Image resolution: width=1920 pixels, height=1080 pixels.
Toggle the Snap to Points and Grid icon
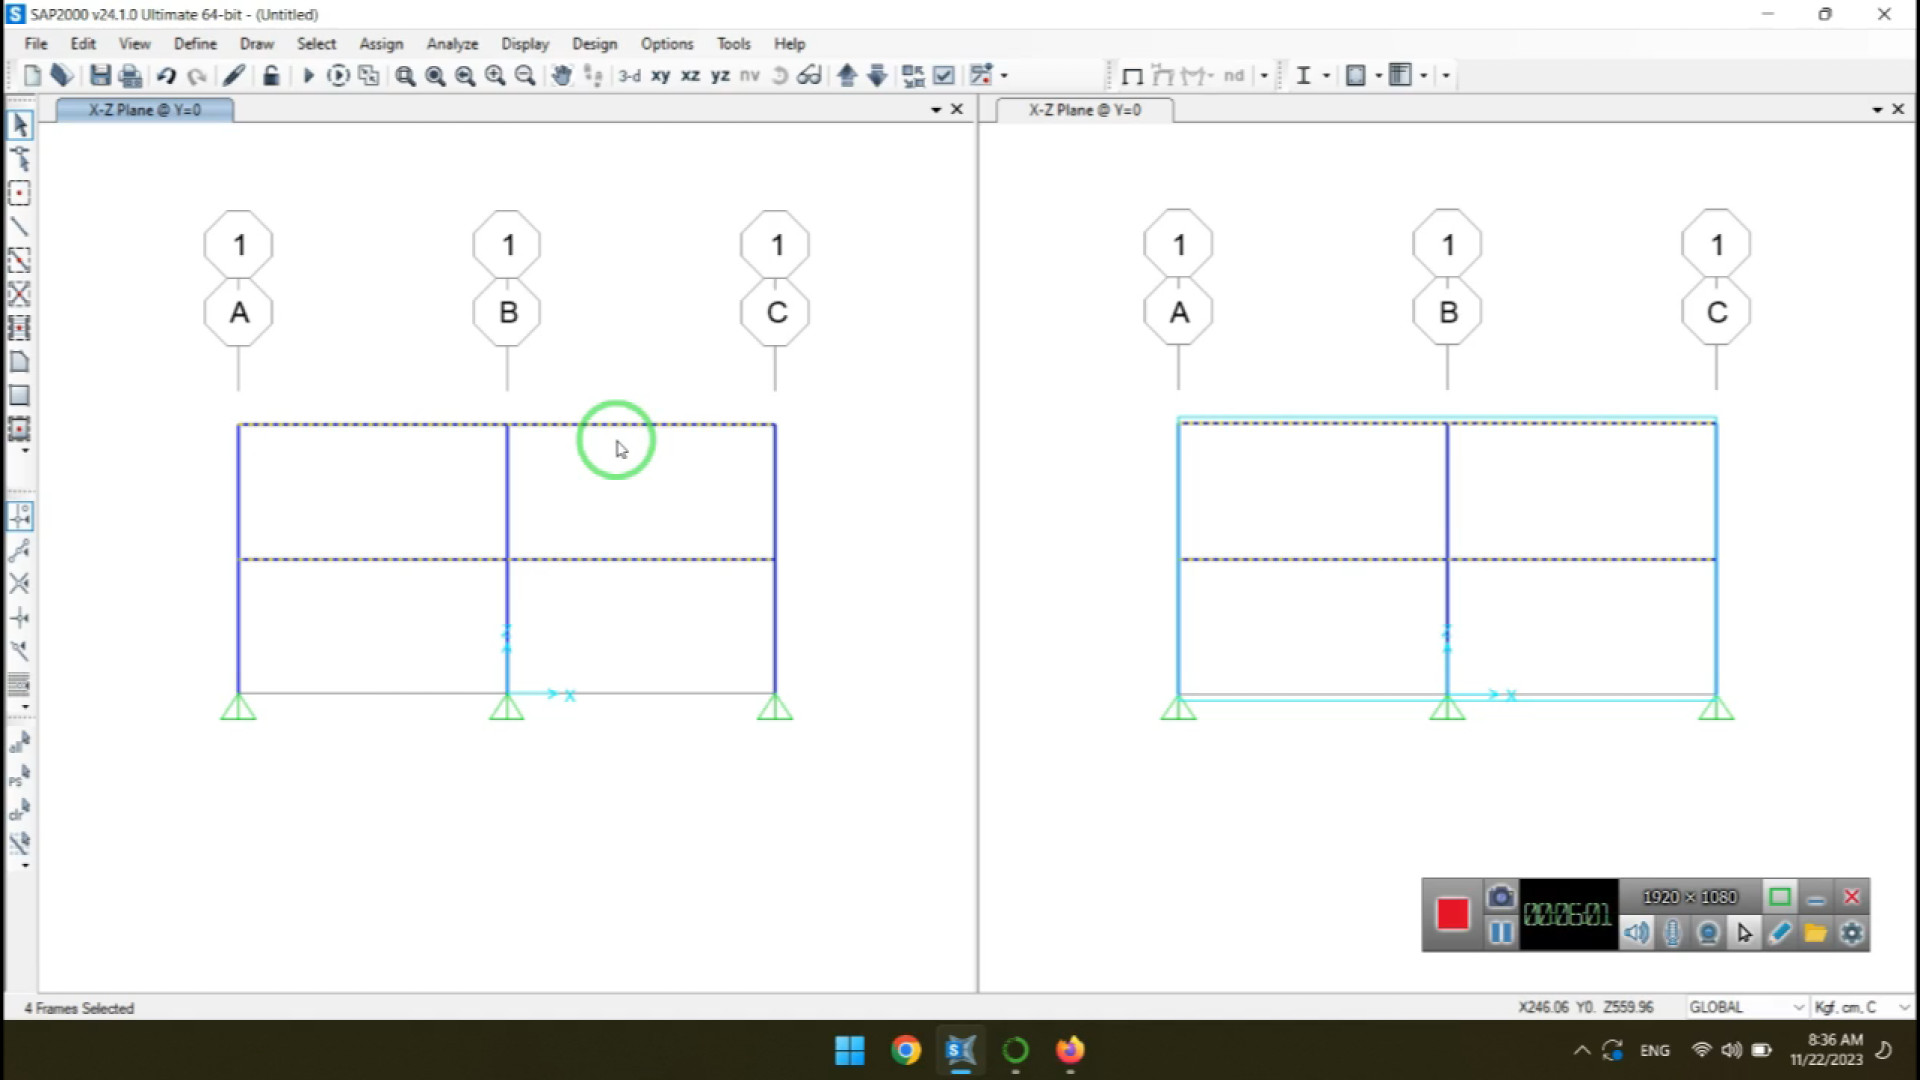pyautogui.click(x=20, y=516)
